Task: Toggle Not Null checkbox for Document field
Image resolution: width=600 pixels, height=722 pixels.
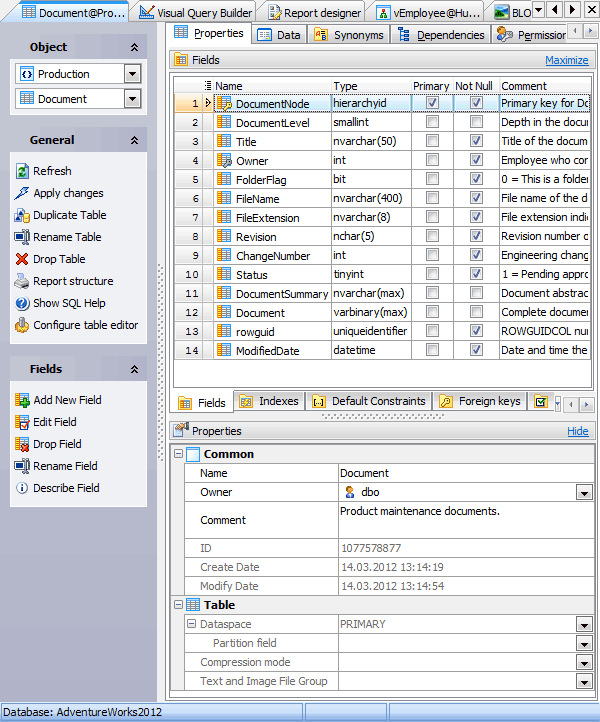Action: tap(476, 312)
